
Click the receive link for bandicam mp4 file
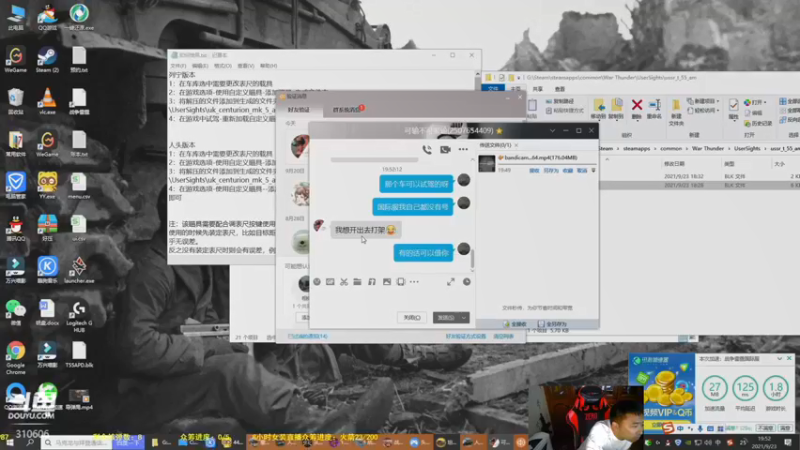click(534, 170)
